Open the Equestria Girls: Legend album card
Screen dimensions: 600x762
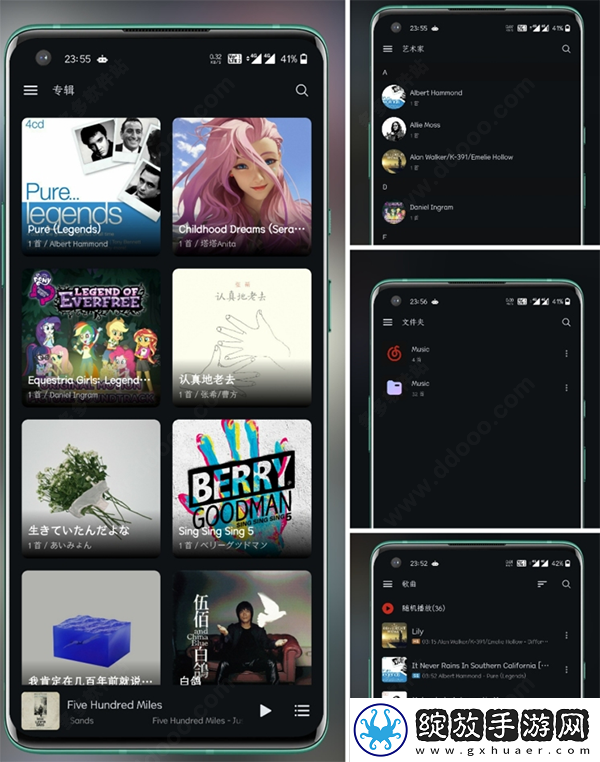click(x=91, y=337)
